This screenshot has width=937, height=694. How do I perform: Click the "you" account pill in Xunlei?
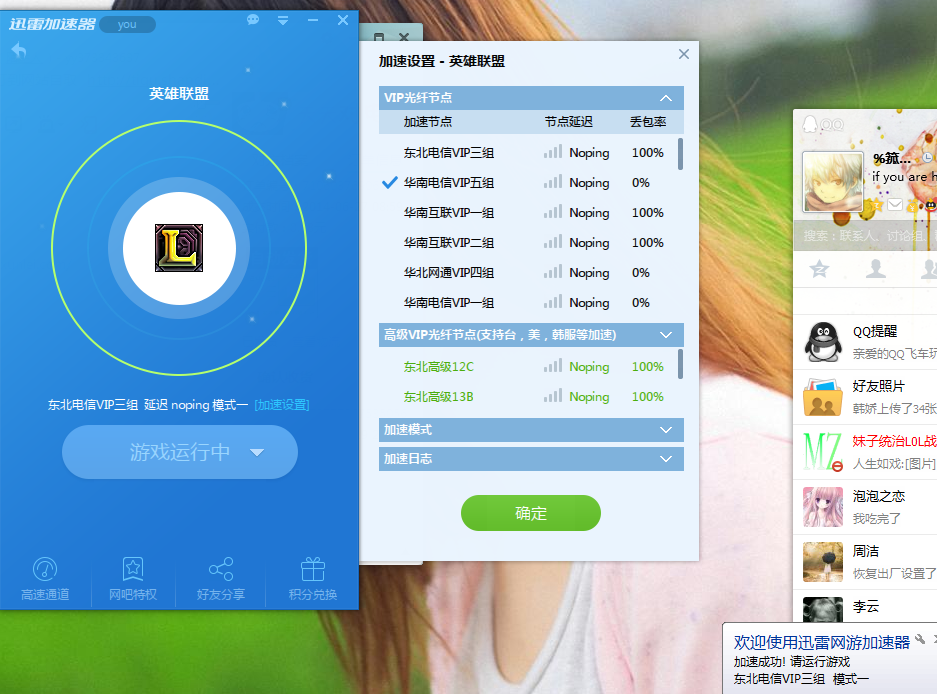(x=127, y=25)
